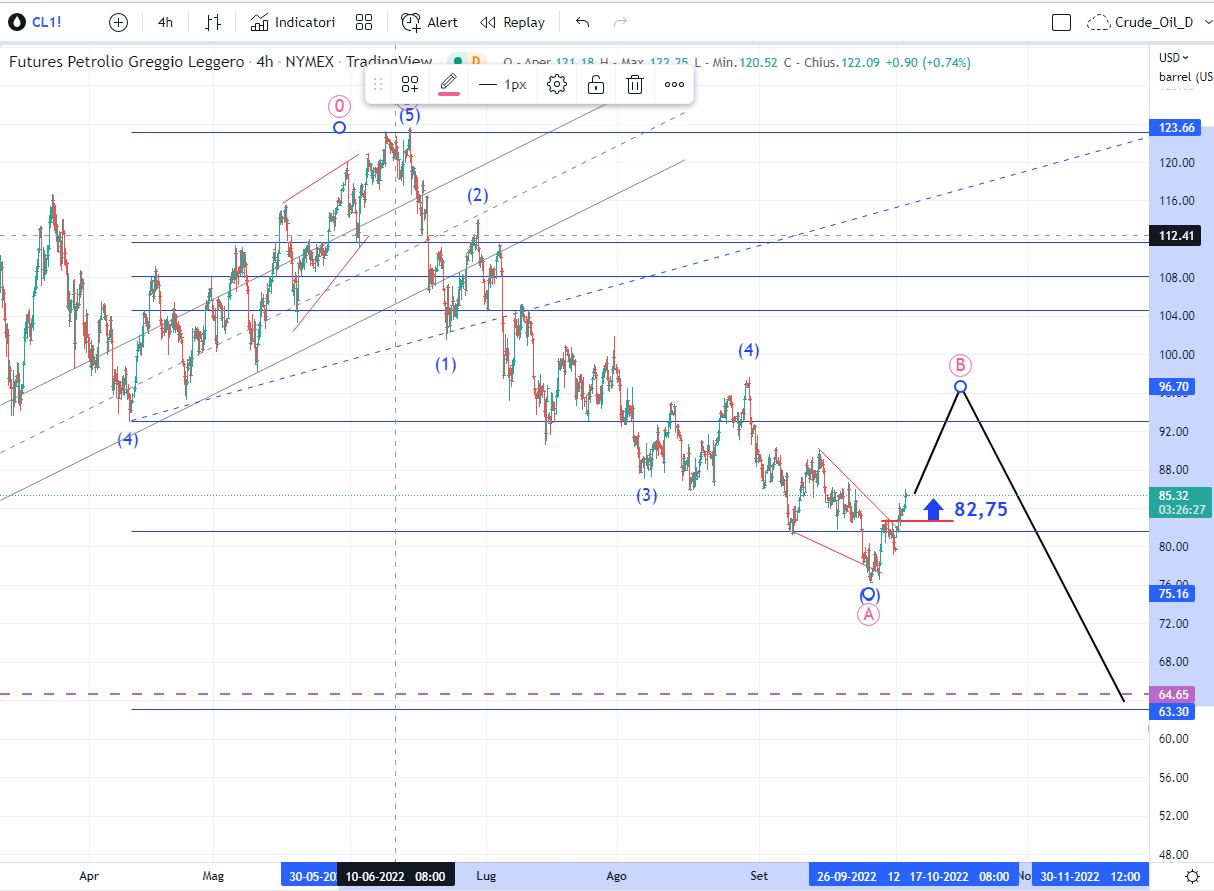The image size is (1214, 891).
Task: Click the purple 64.65 price label
Action: 1173,694
